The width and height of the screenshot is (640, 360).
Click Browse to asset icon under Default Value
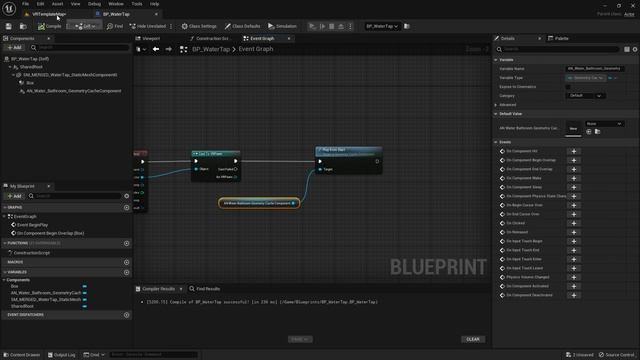(597, 132)
